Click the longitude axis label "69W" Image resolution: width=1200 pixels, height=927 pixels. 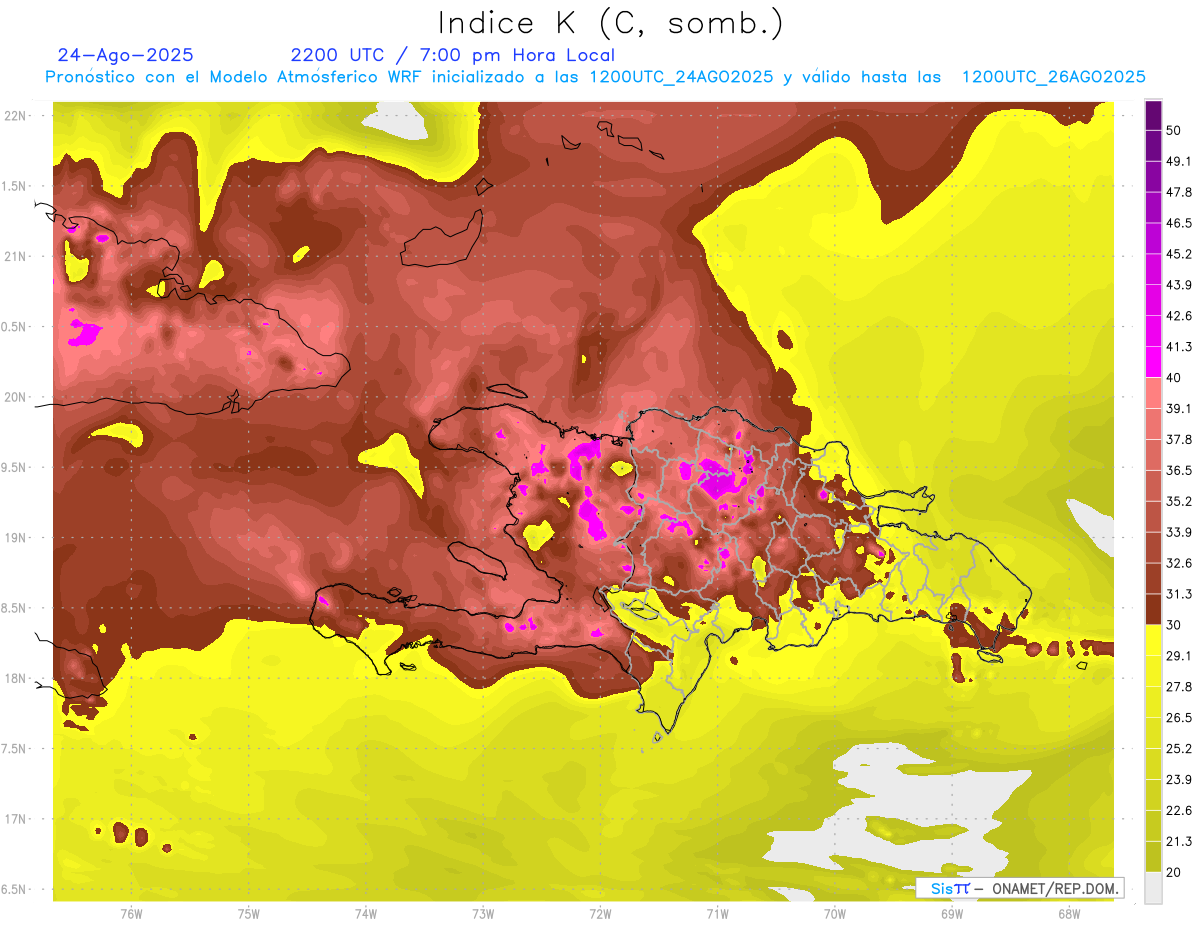coord(952,914)
